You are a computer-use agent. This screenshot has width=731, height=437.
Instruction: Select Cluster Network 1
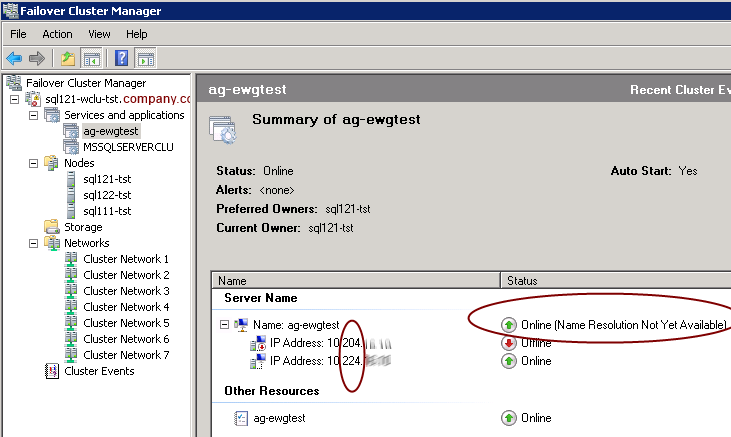point(126,259)
